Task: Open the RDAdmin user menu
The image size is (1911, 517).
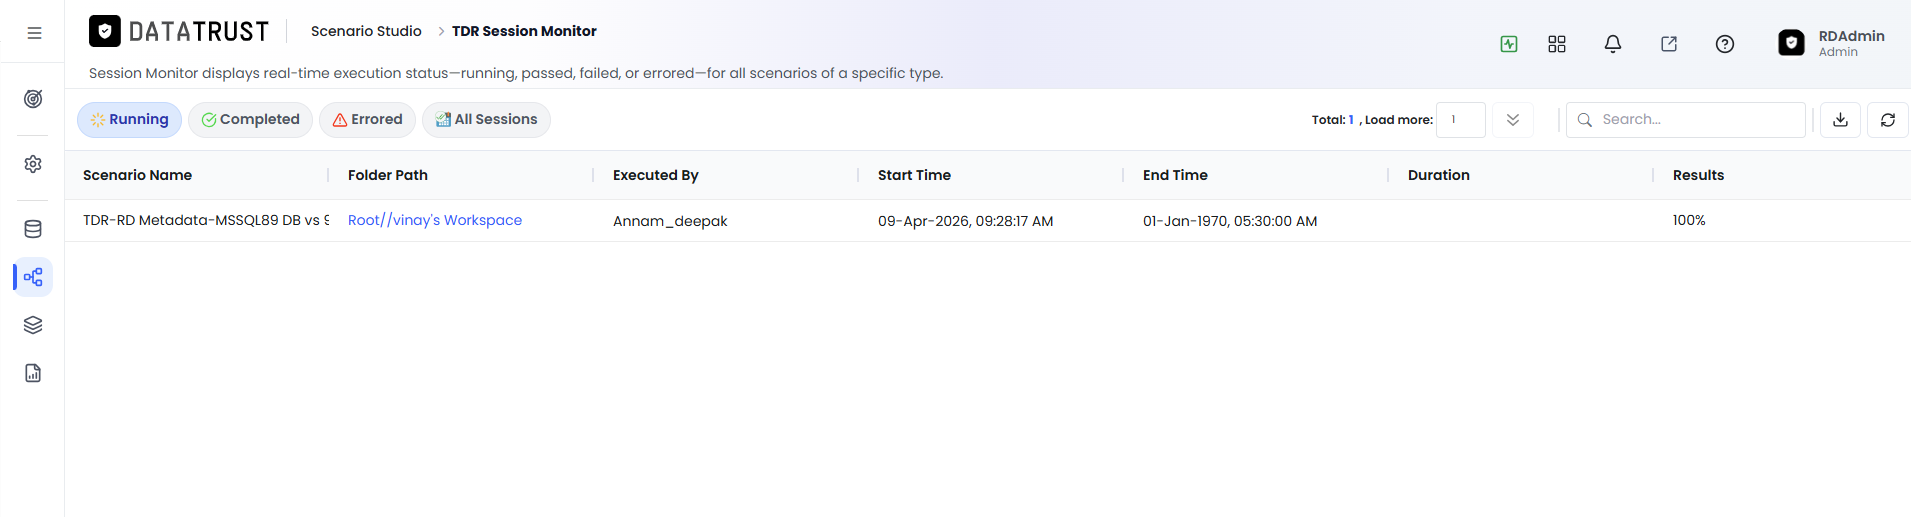Action: pos(1832,43)
